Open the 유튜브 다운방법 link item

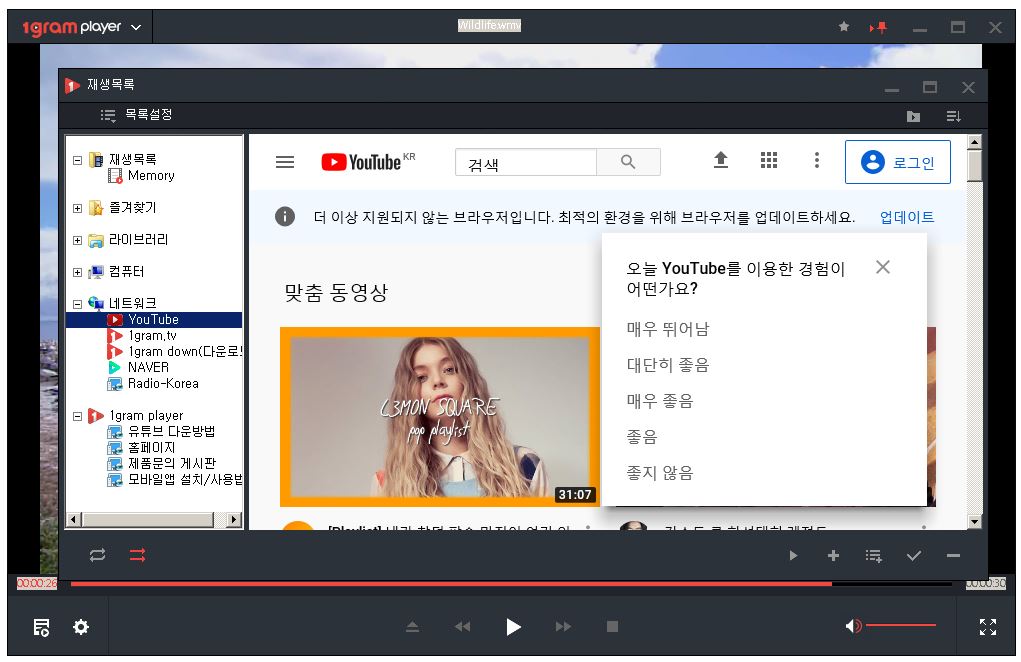tap(171, 432)
